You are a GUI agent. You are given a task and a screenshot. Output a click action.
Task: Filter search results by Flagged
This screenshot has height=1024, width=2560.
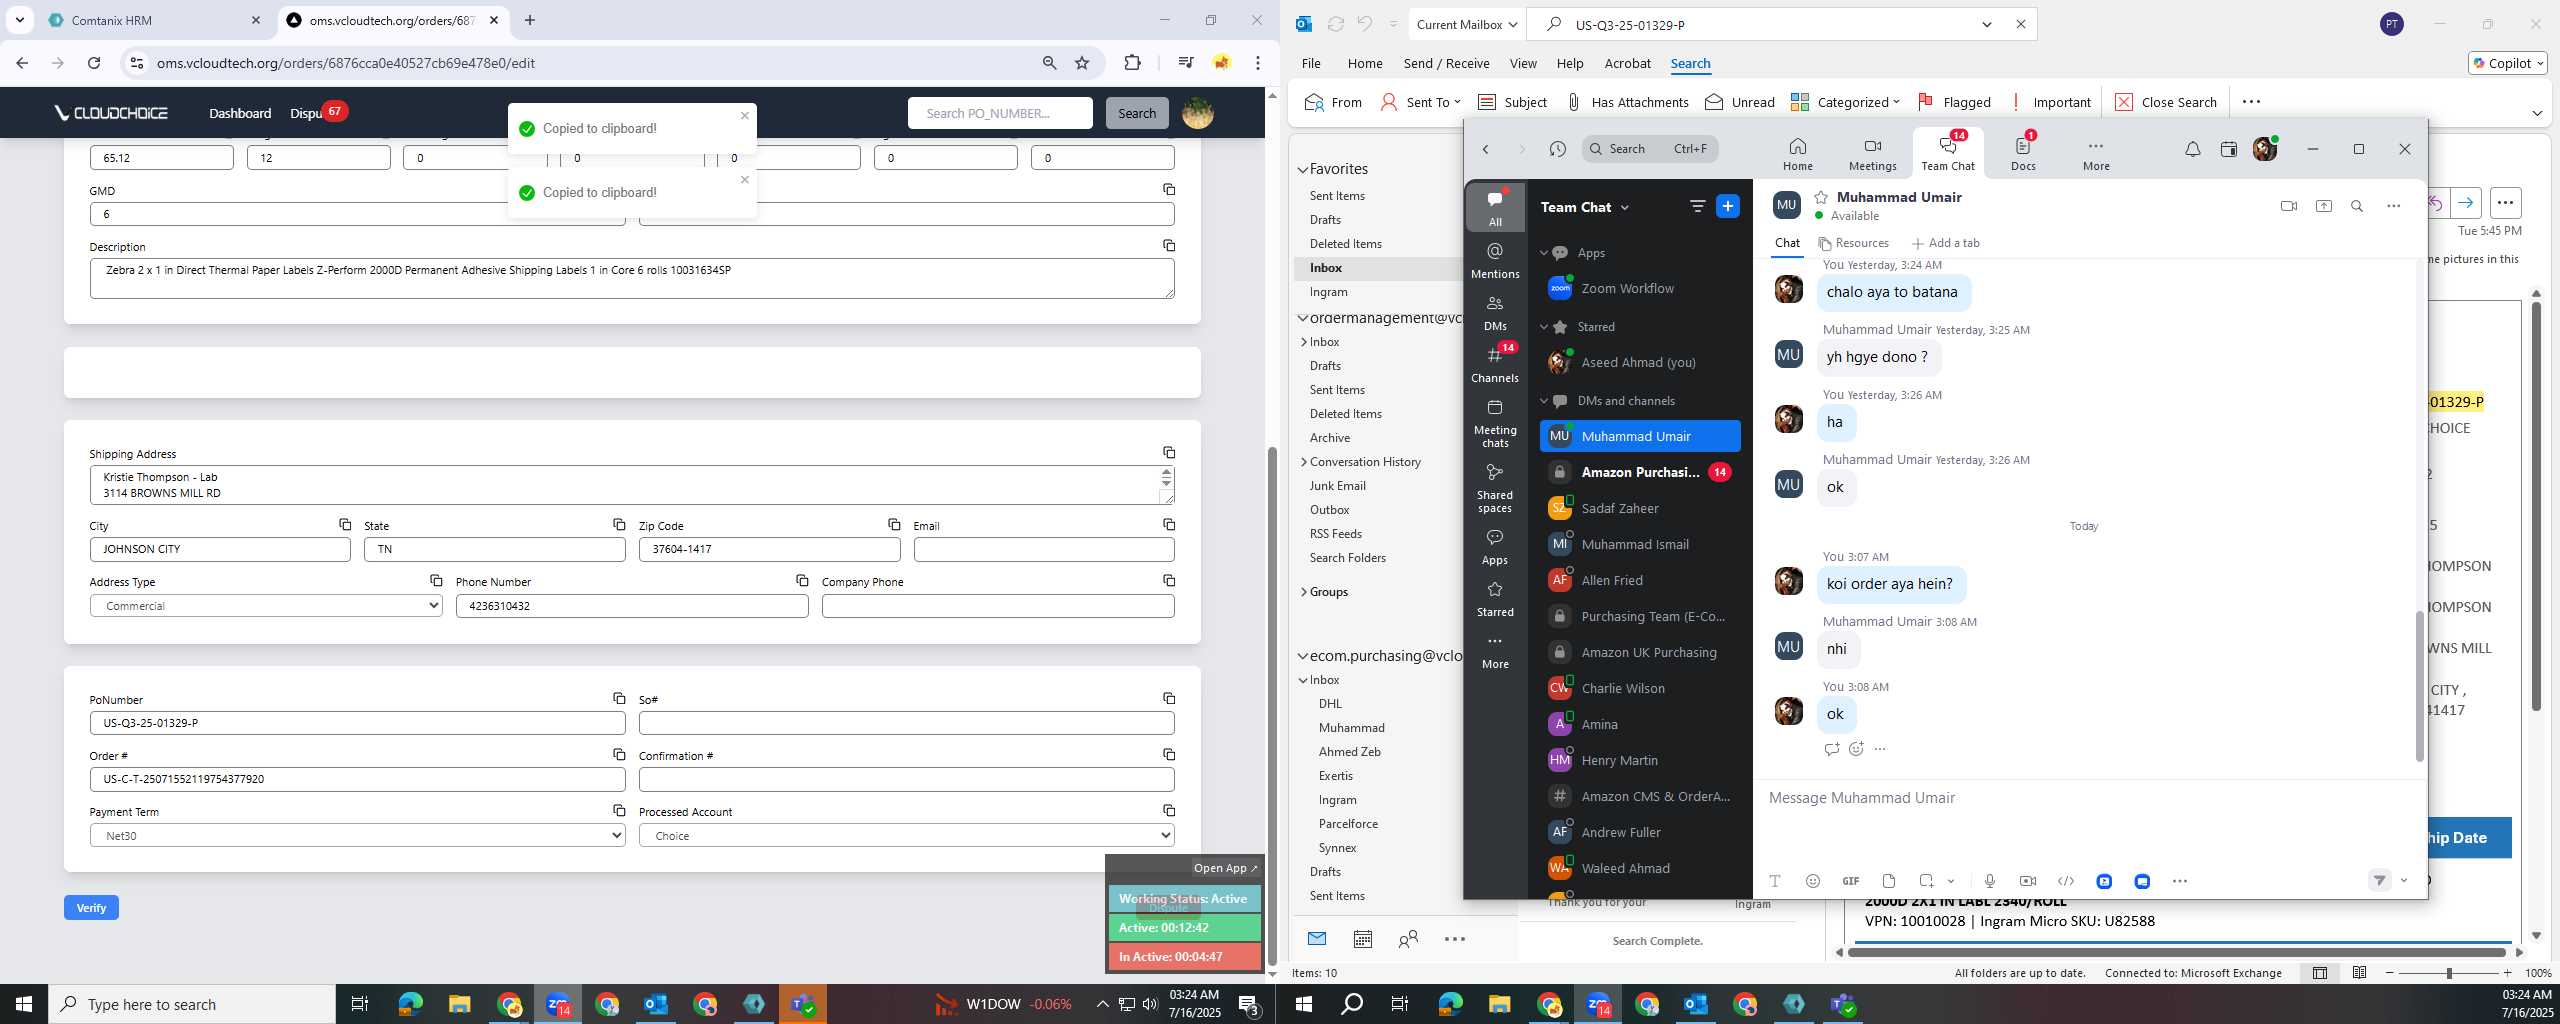(1954, 102)
